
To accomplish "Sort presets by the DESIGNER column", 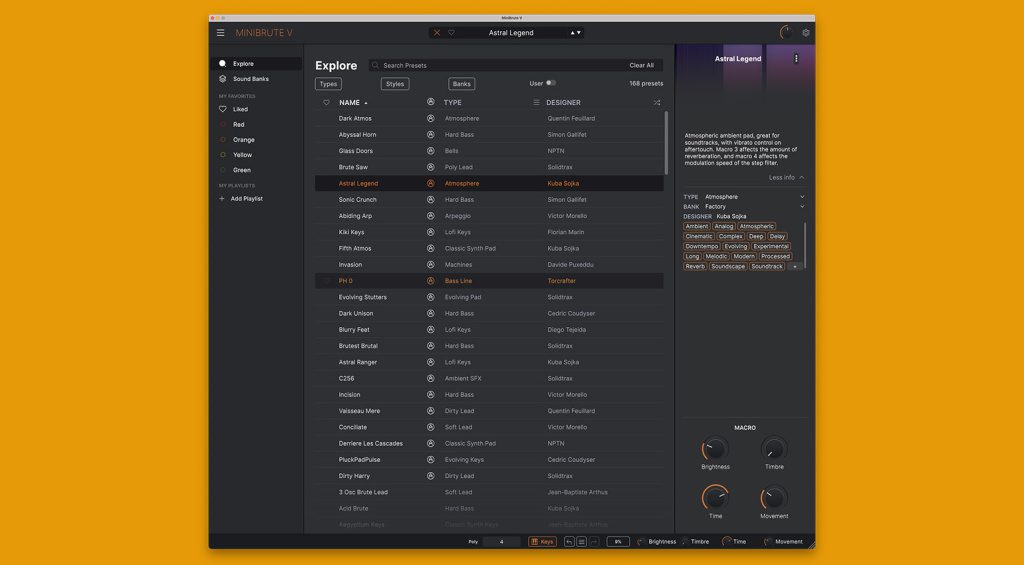I will point(564,103).
